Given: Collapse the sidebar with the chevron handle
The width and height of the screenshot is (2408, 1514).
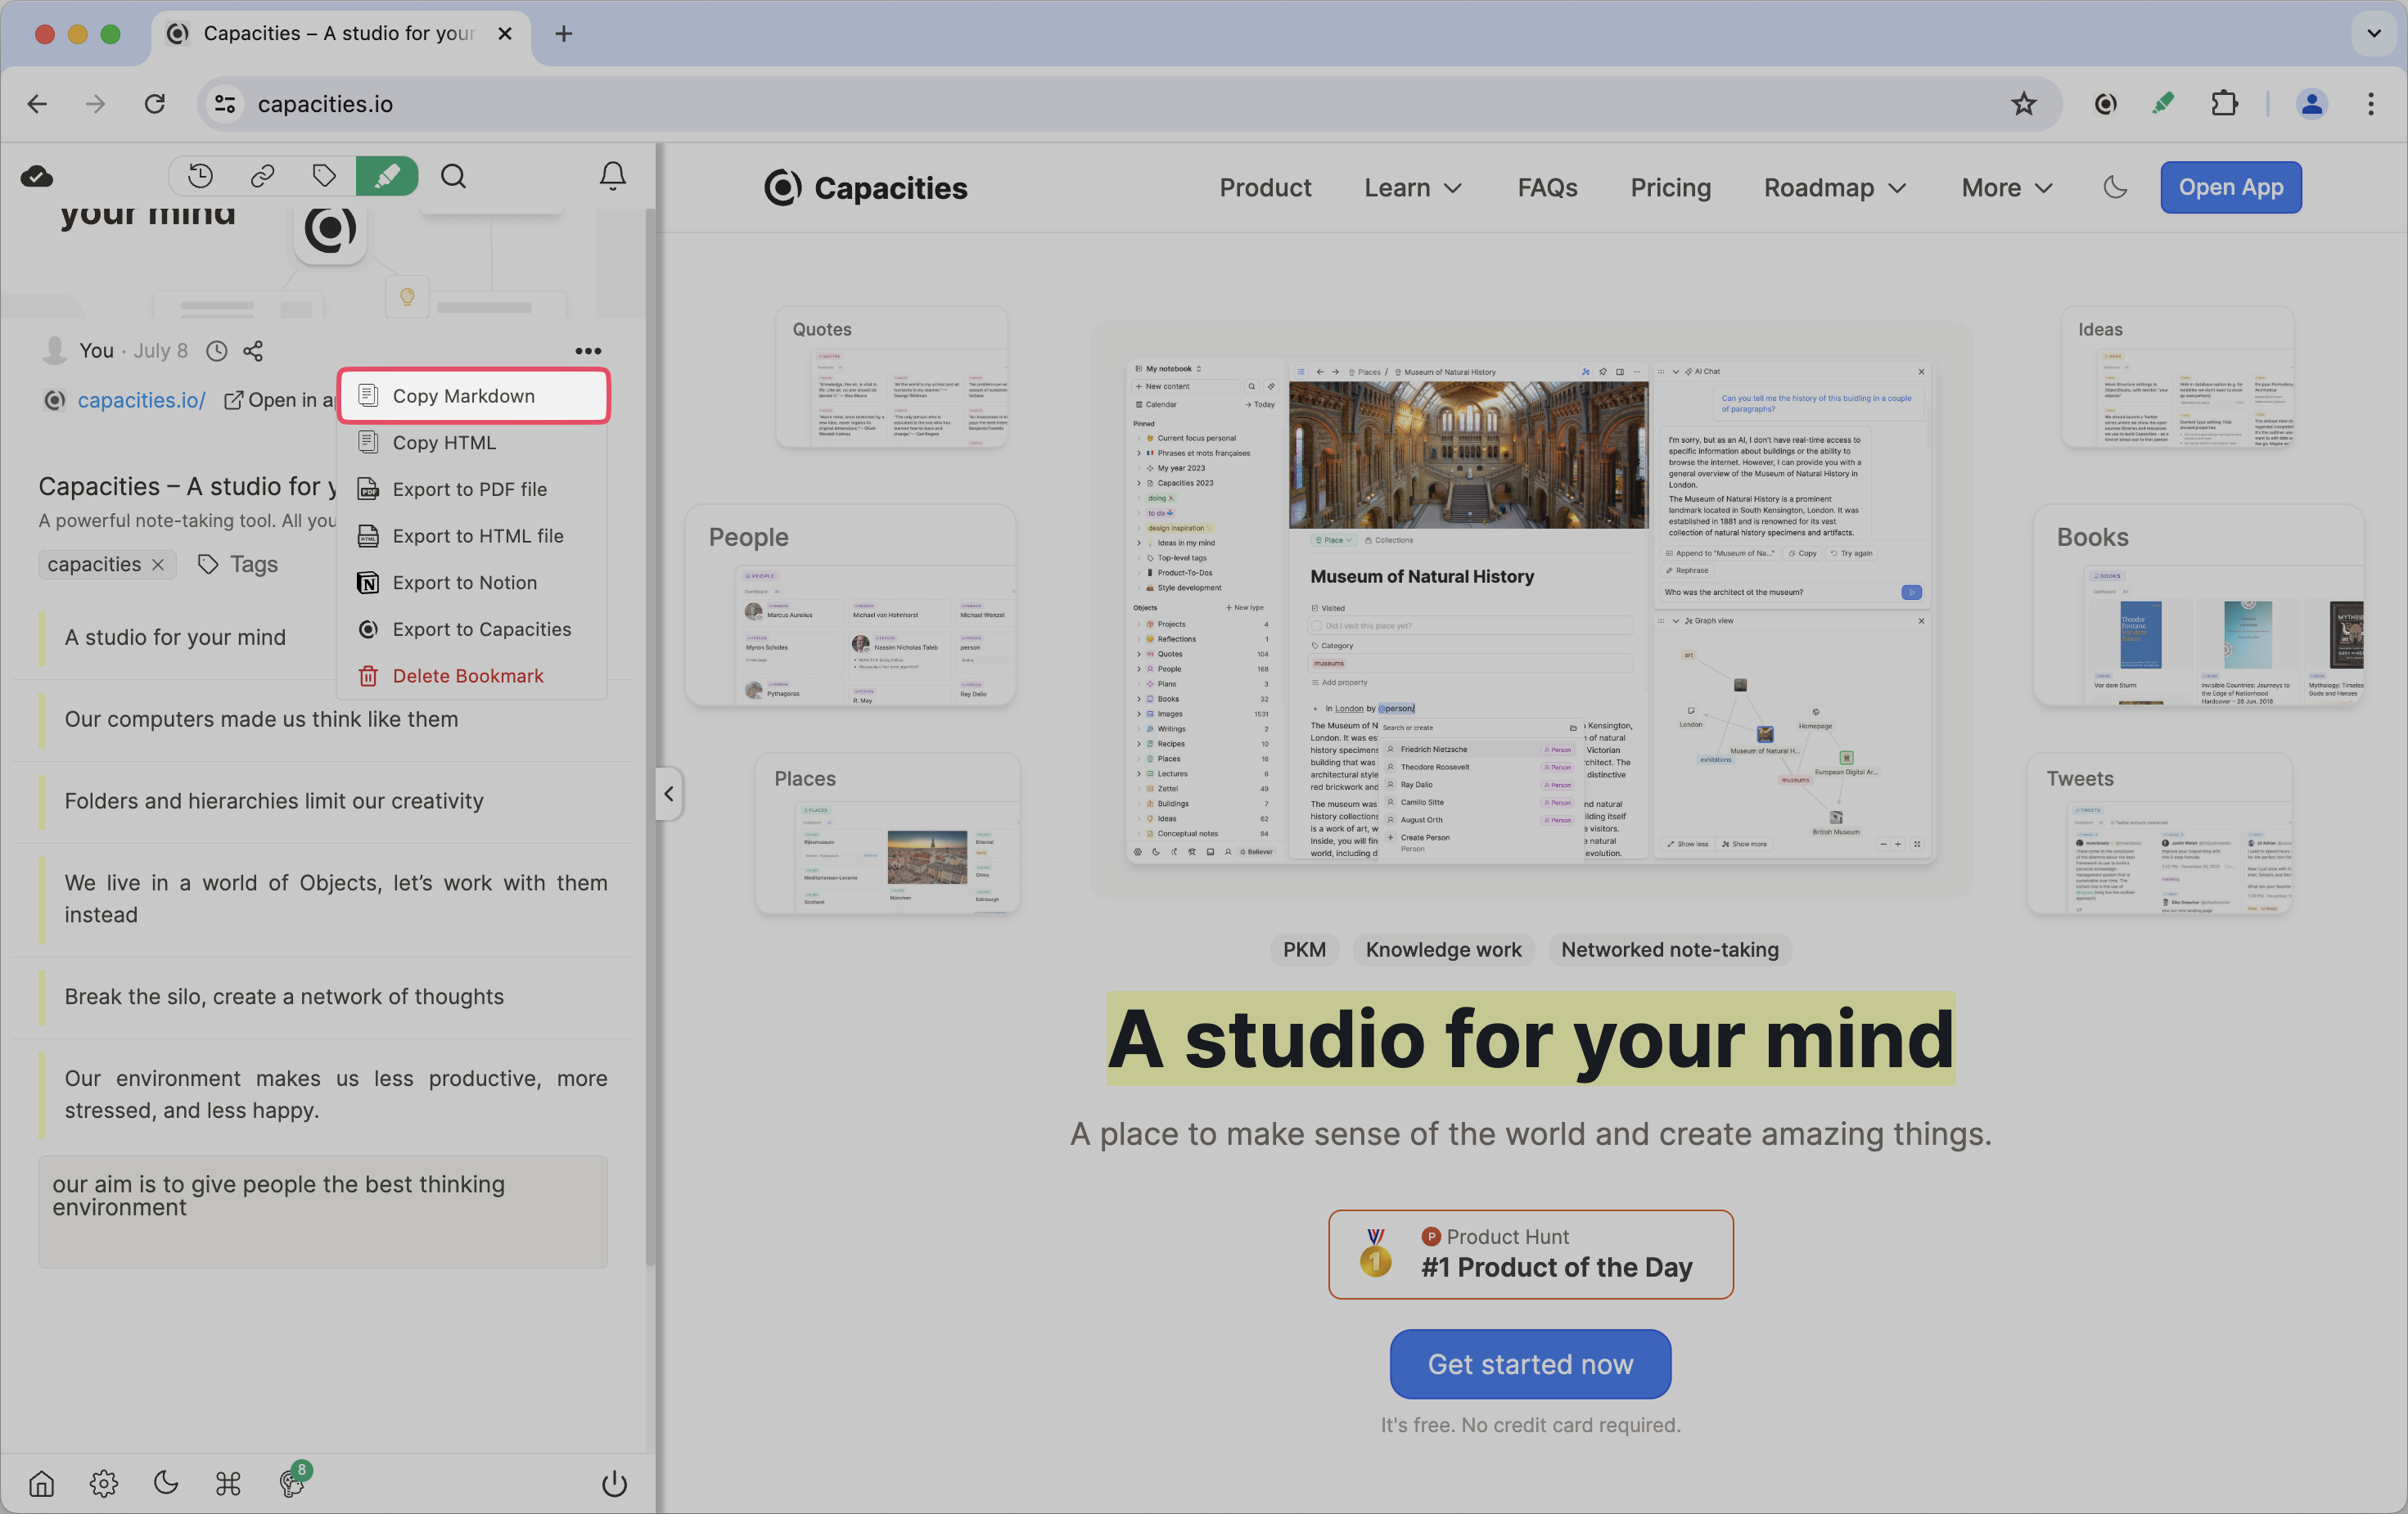Looking at the screenshot, I should click(669, 794).
